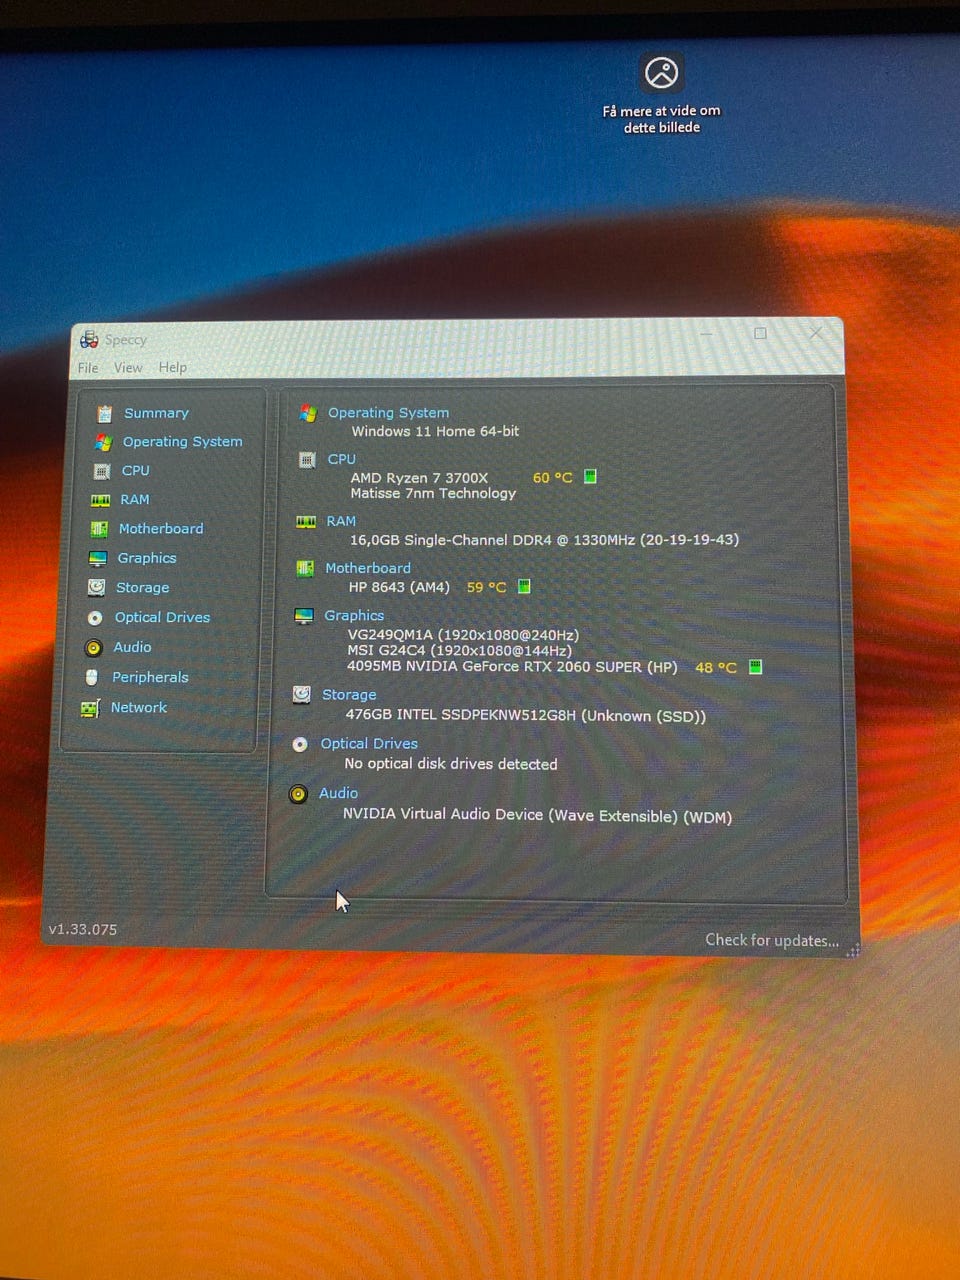Click the Network sidebar icon
Image resolution: width=960 pixels, height=1280 pixels.
tap(90, 708)
